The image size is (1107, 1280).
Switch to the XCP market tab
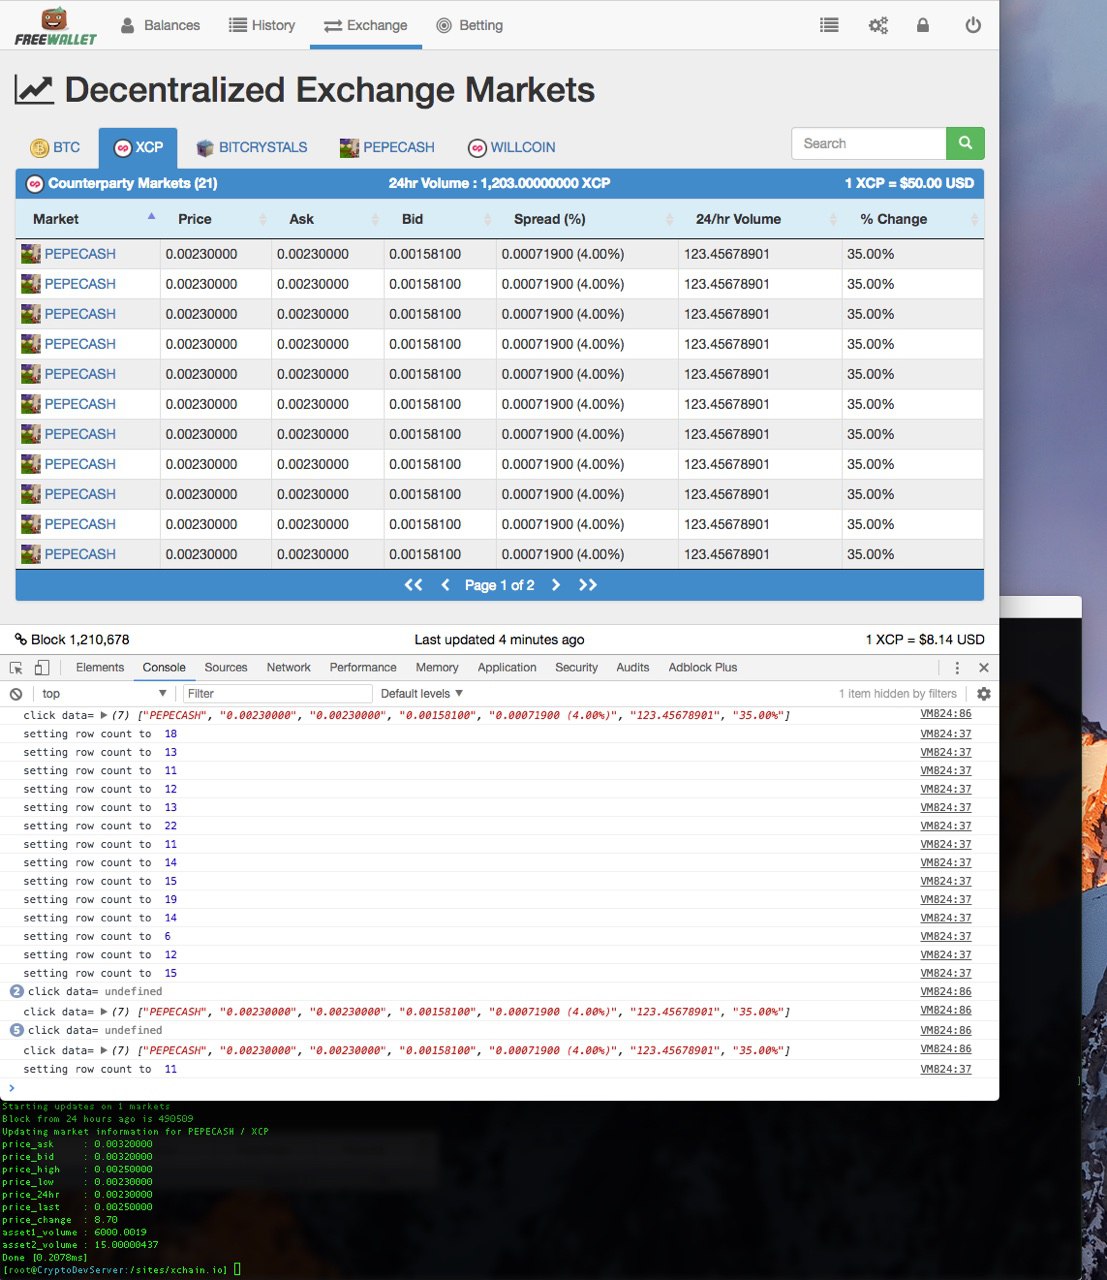click(x=138, y=147)
